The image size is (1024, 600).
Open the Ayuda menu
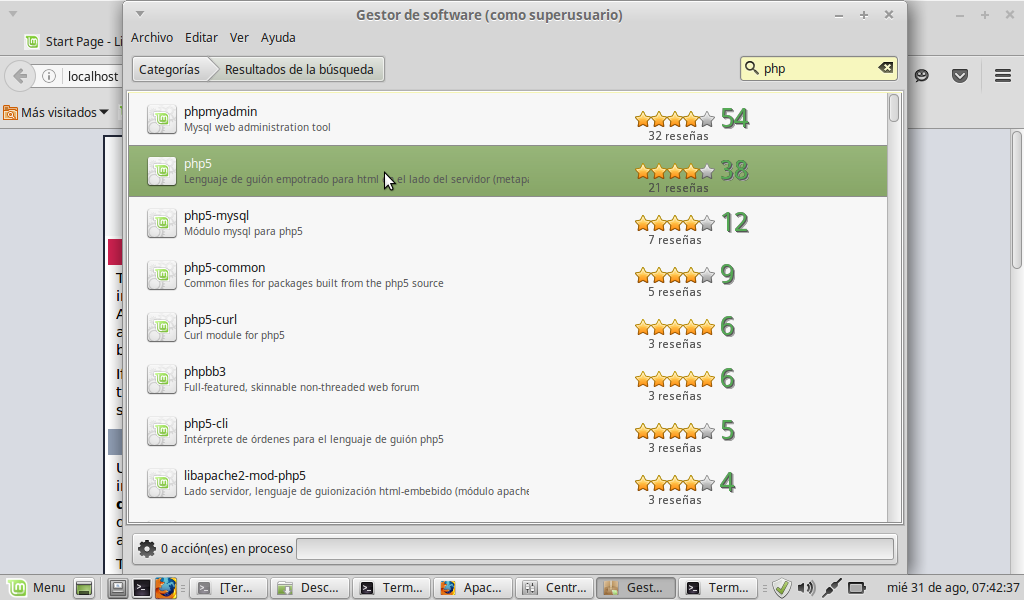[x=278, y=37]
